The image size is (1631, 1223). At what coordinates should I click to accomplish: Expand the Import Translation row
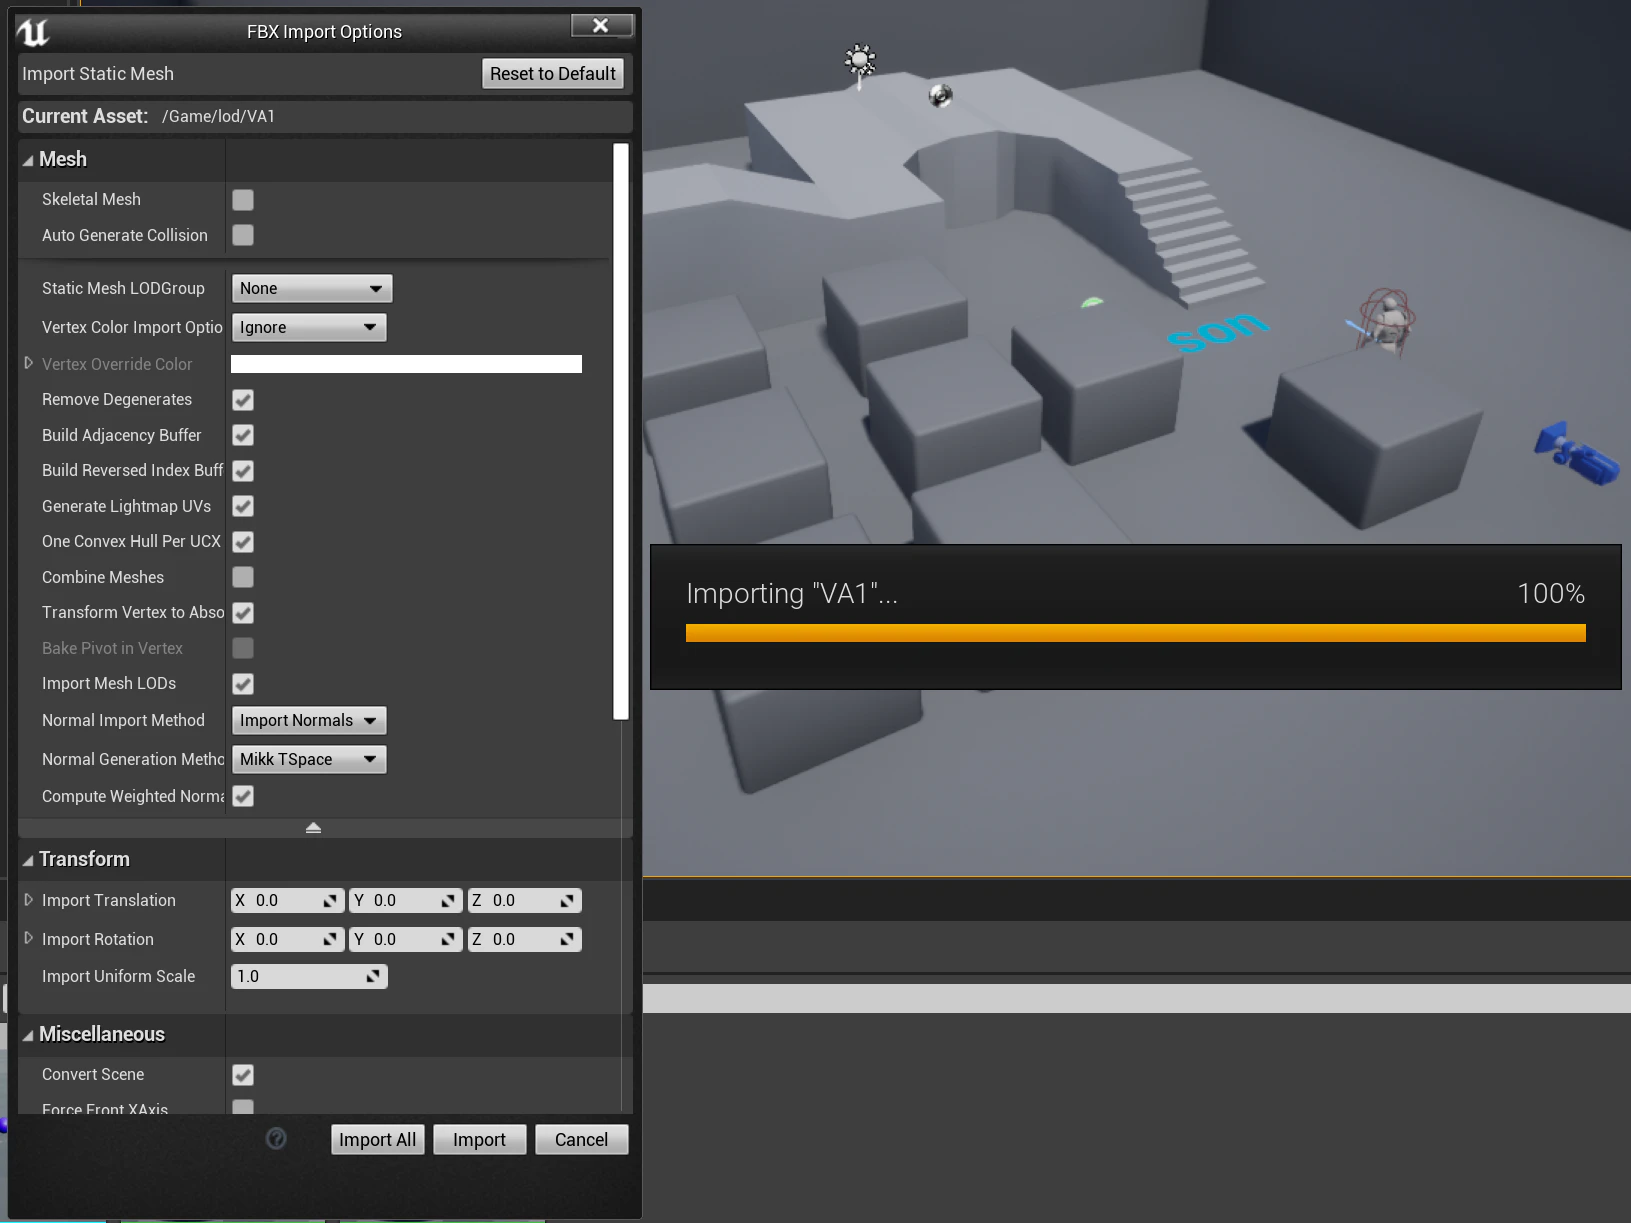(x=28, y=900)
